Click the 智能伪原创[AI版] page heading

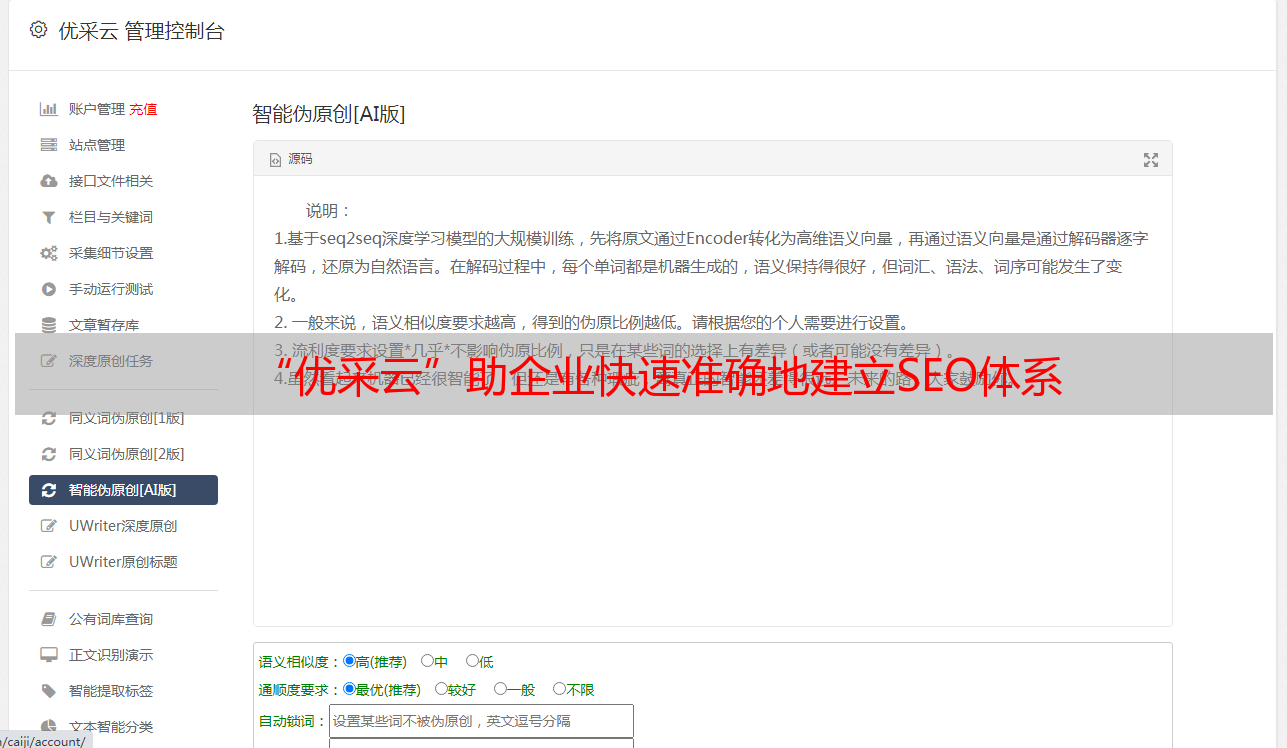click(x=328, y=114)
